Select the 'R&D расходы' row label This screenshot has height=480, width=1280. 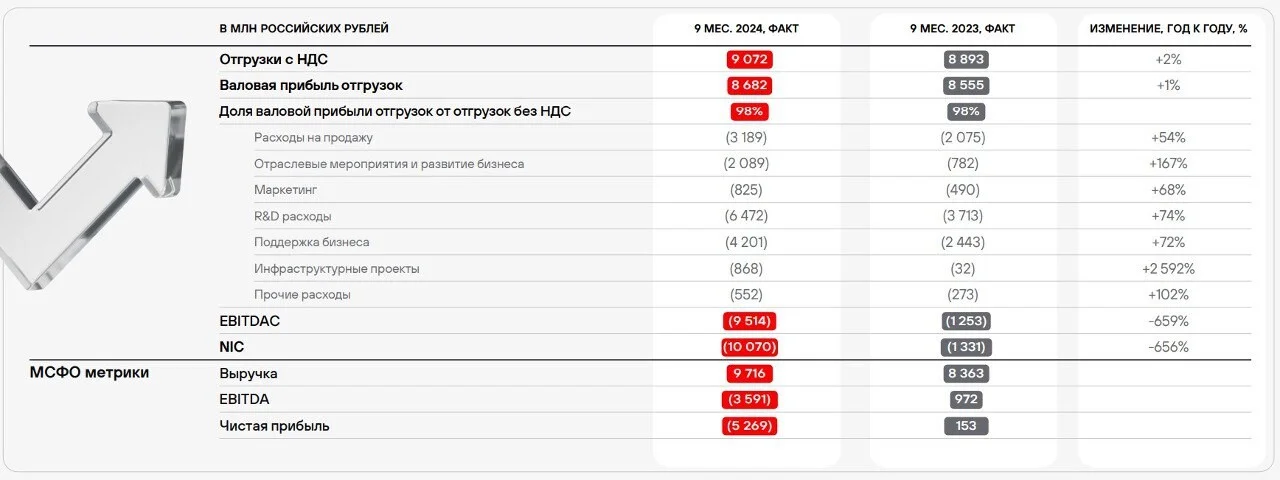(x=292, y=216)
